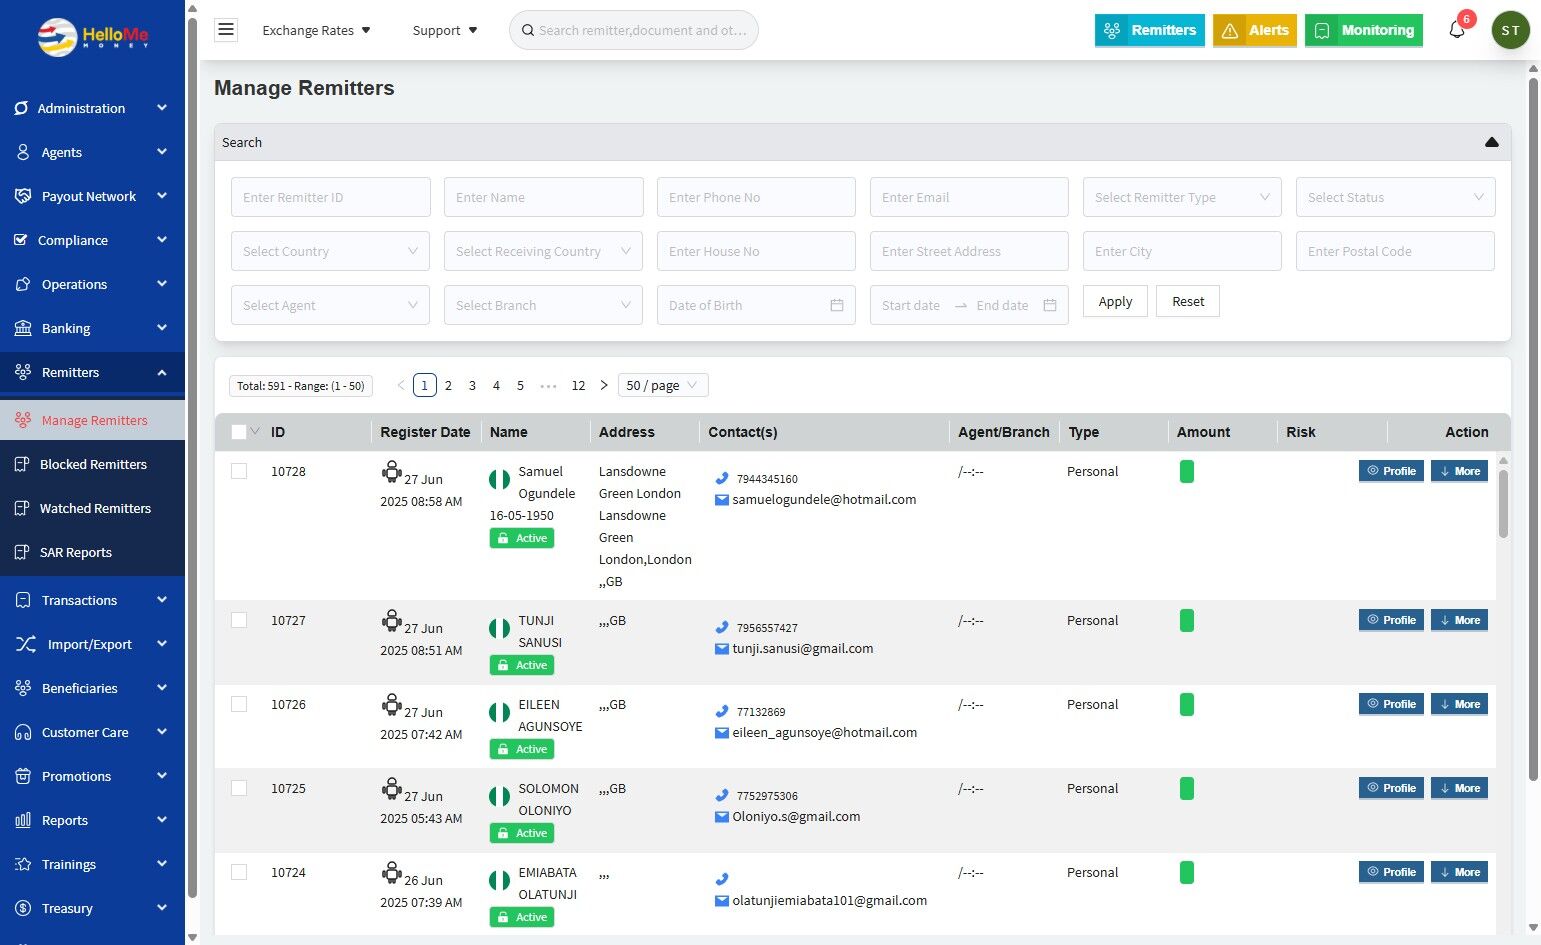This screenshot has width=1541, height=945.
Task: Click the previous page arrow in pagination
Action: click(401, 385)
